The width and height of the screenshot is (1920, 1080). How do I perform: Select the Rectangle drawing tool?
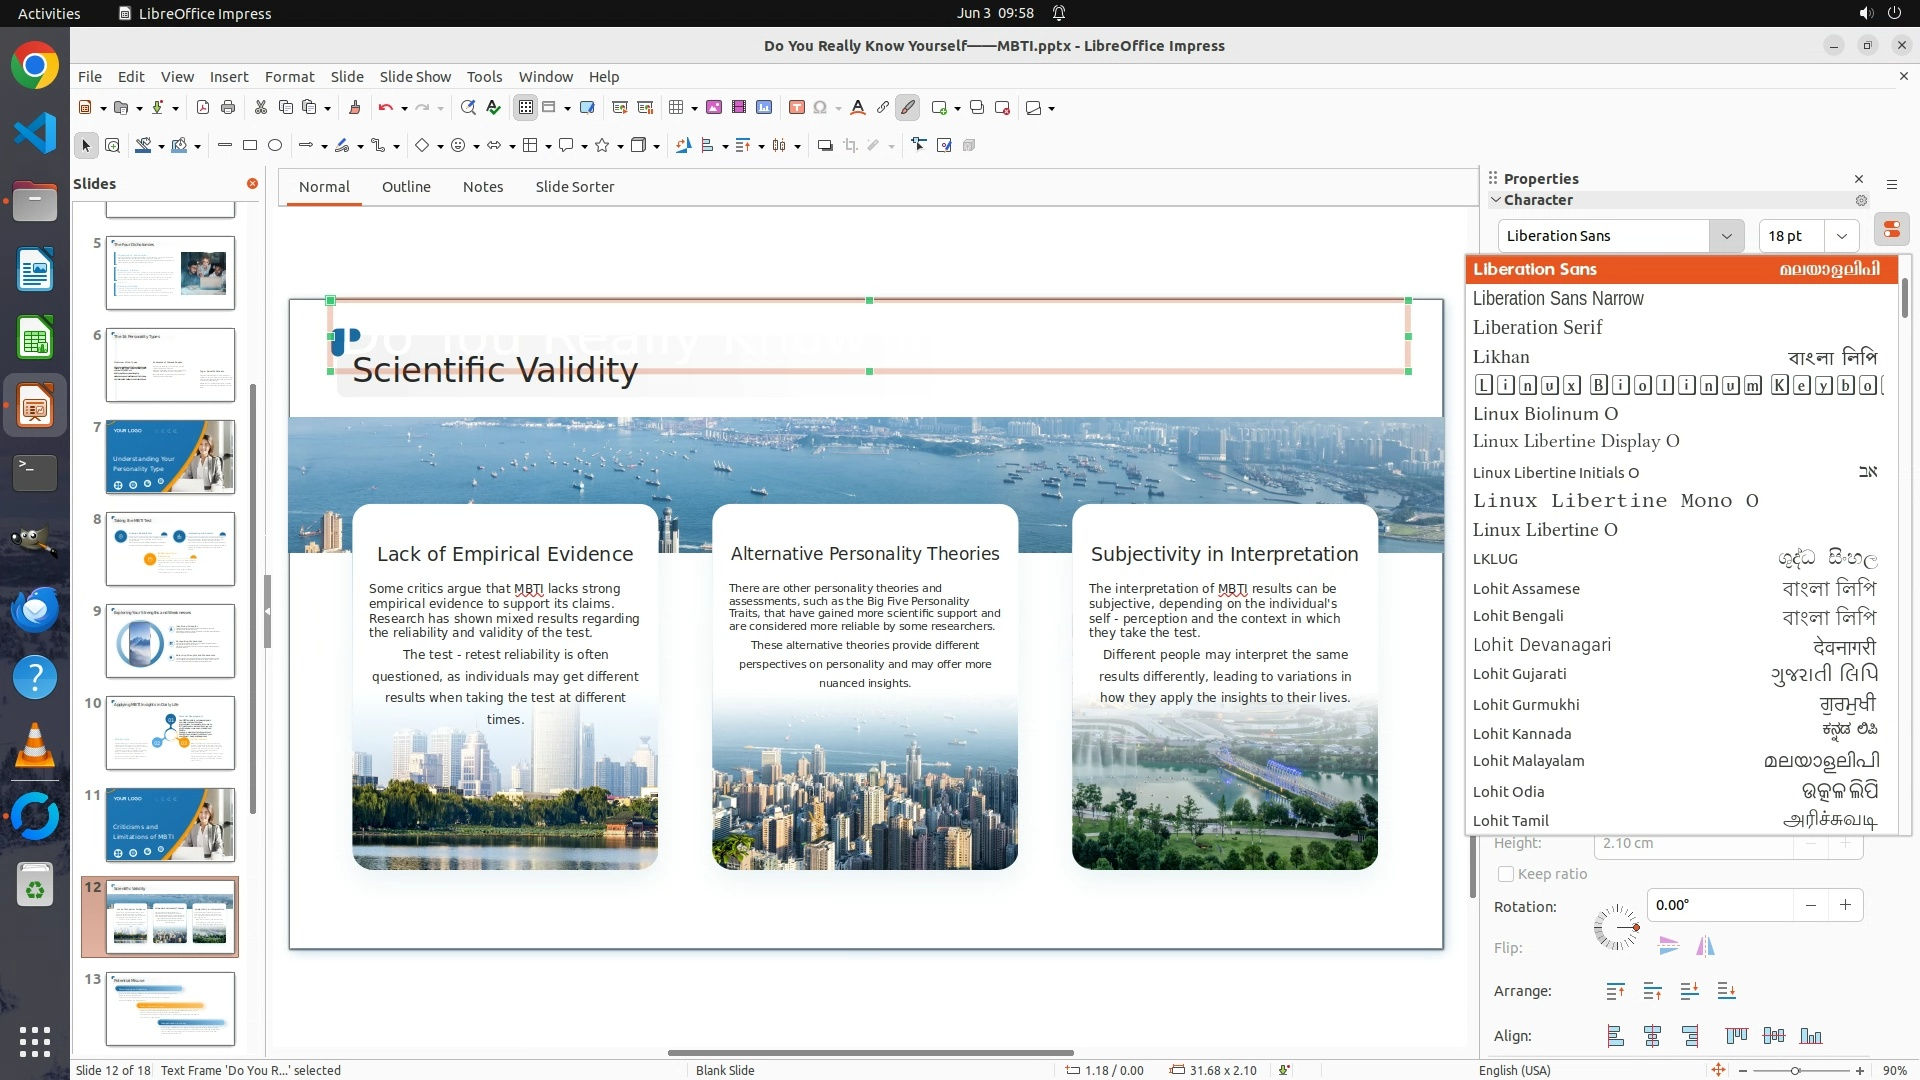tap(250, 146)
